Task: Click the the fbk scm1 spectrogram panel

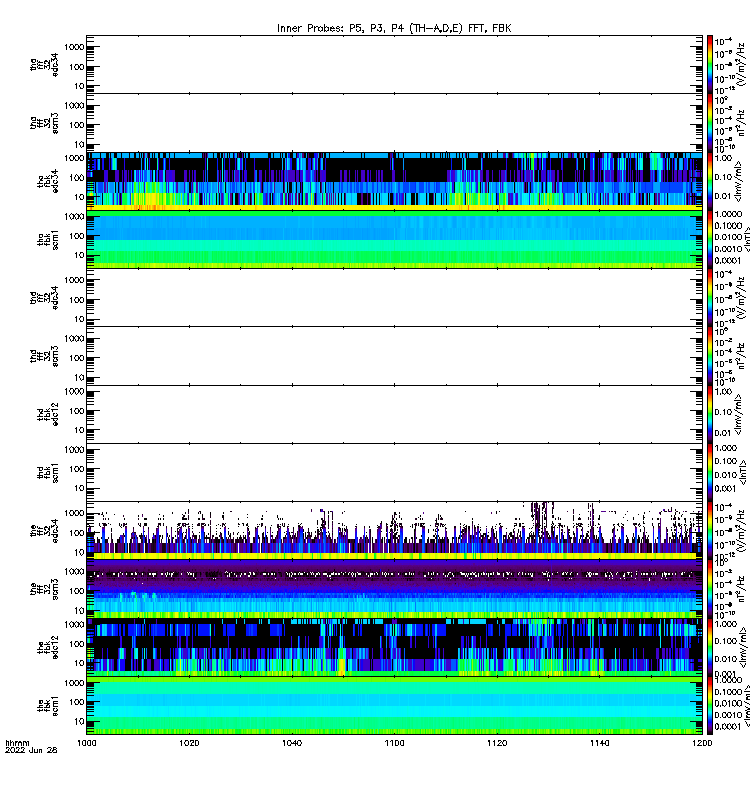Action: click(394, 705)
